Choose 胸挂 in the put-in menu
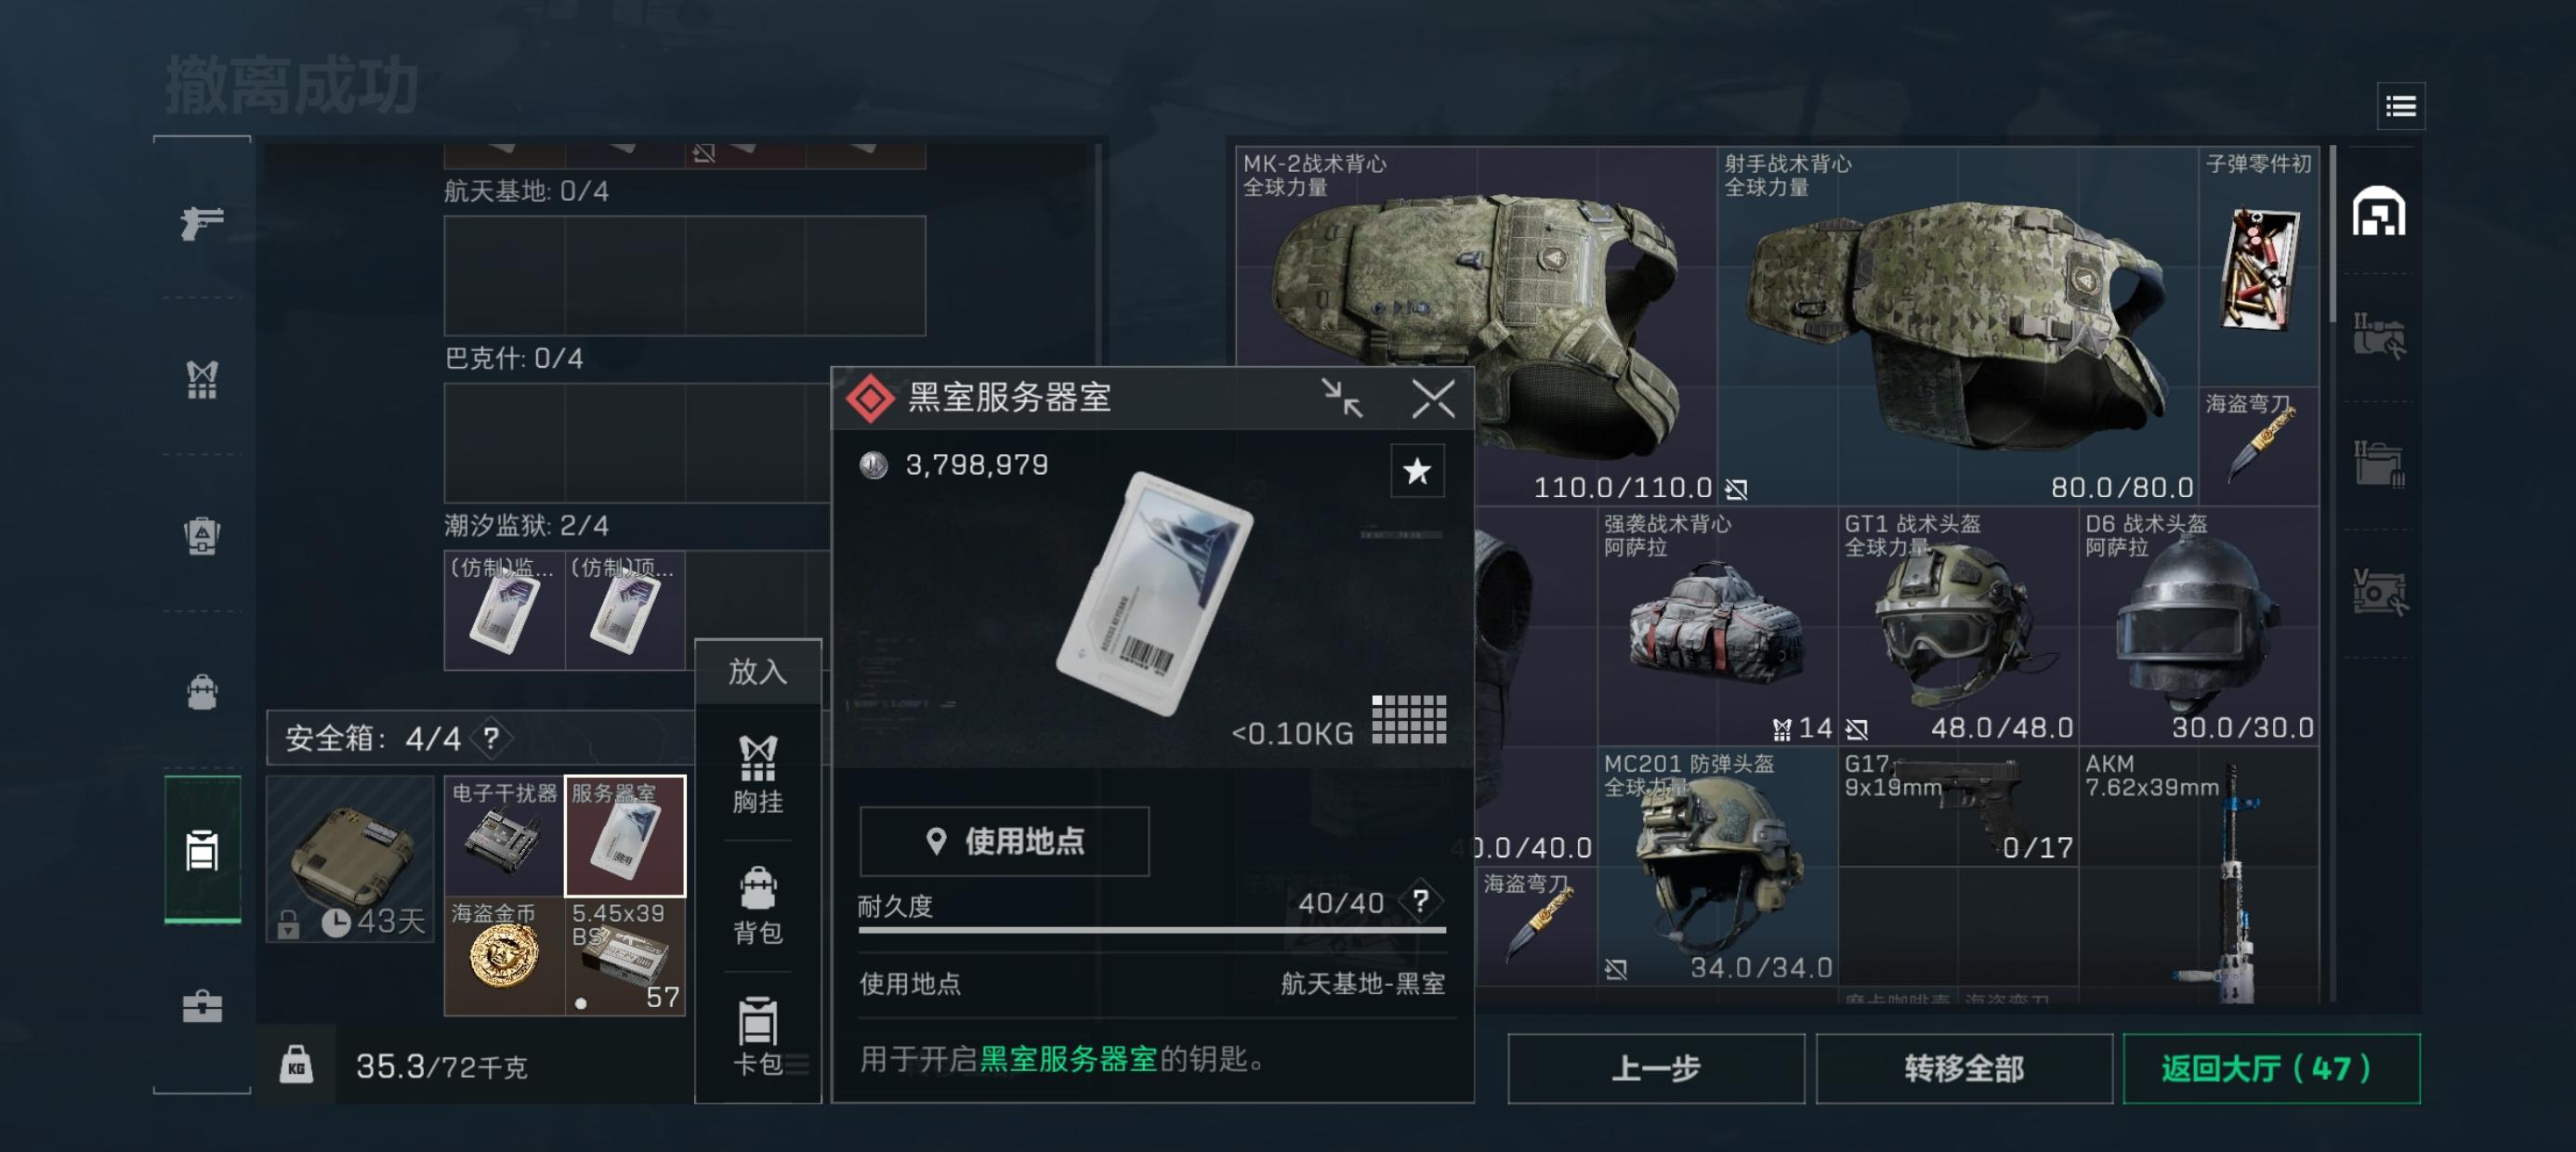Viewport: 2576px width, 1152px height. pos(757,774)
